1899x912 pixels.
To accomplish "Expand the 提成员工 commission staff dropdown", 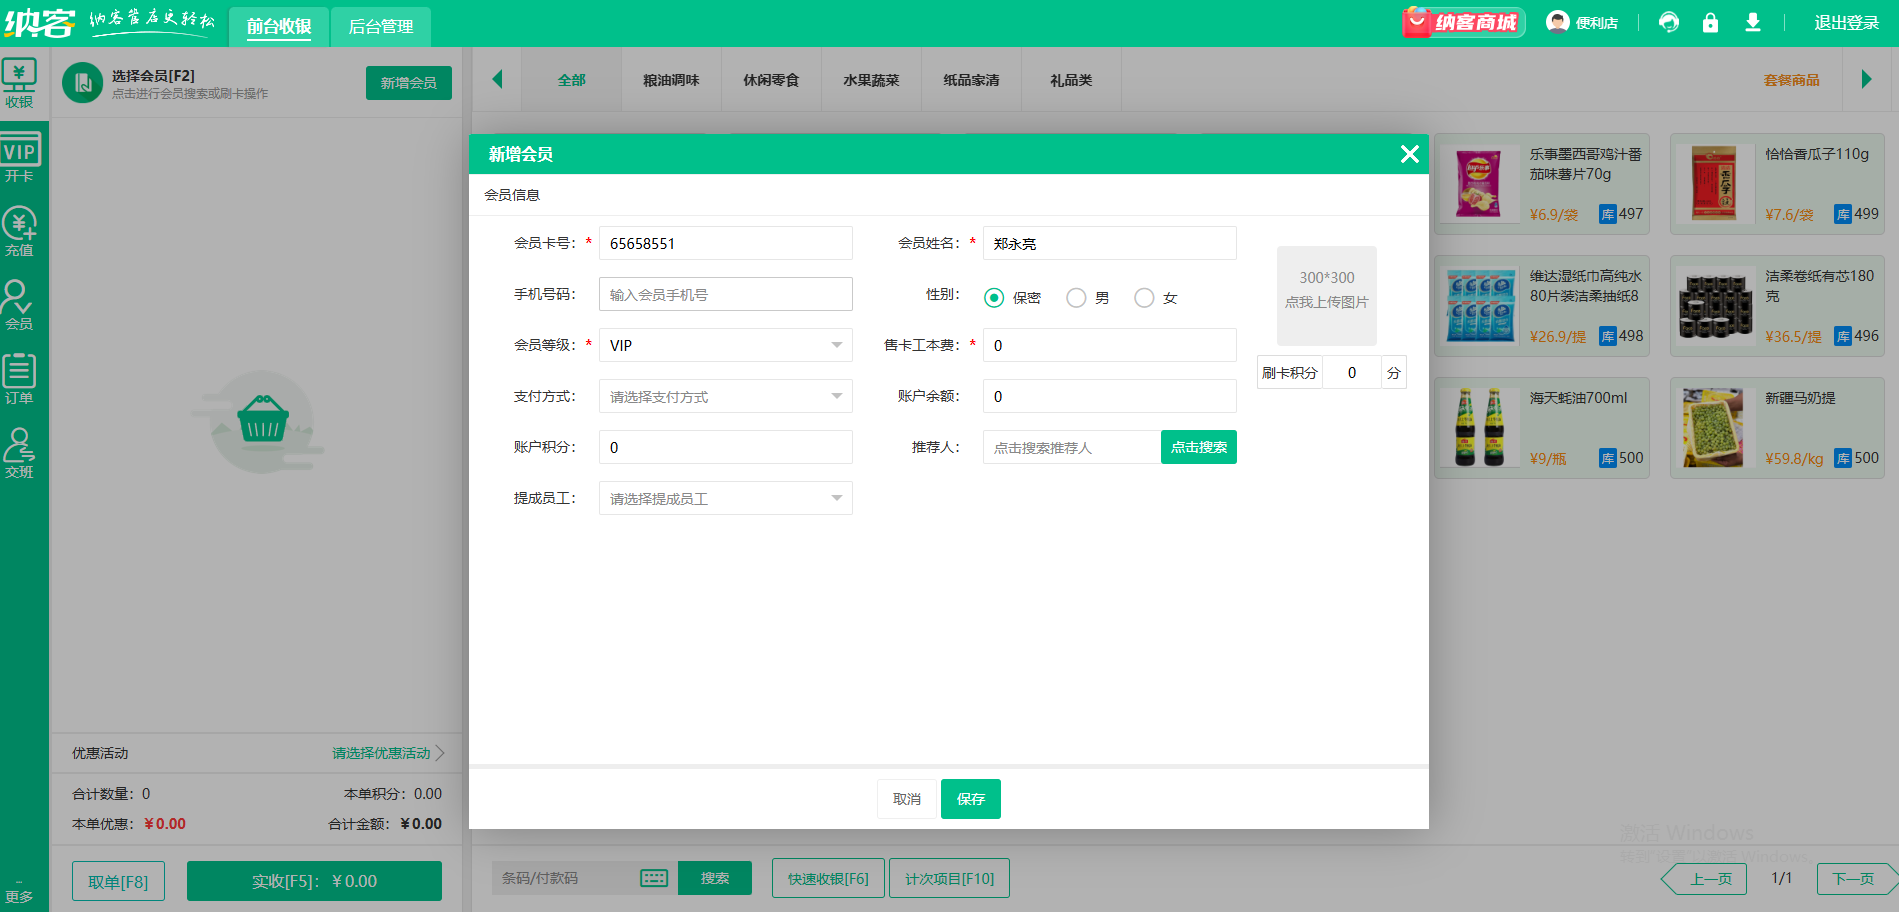I will 725,498.
